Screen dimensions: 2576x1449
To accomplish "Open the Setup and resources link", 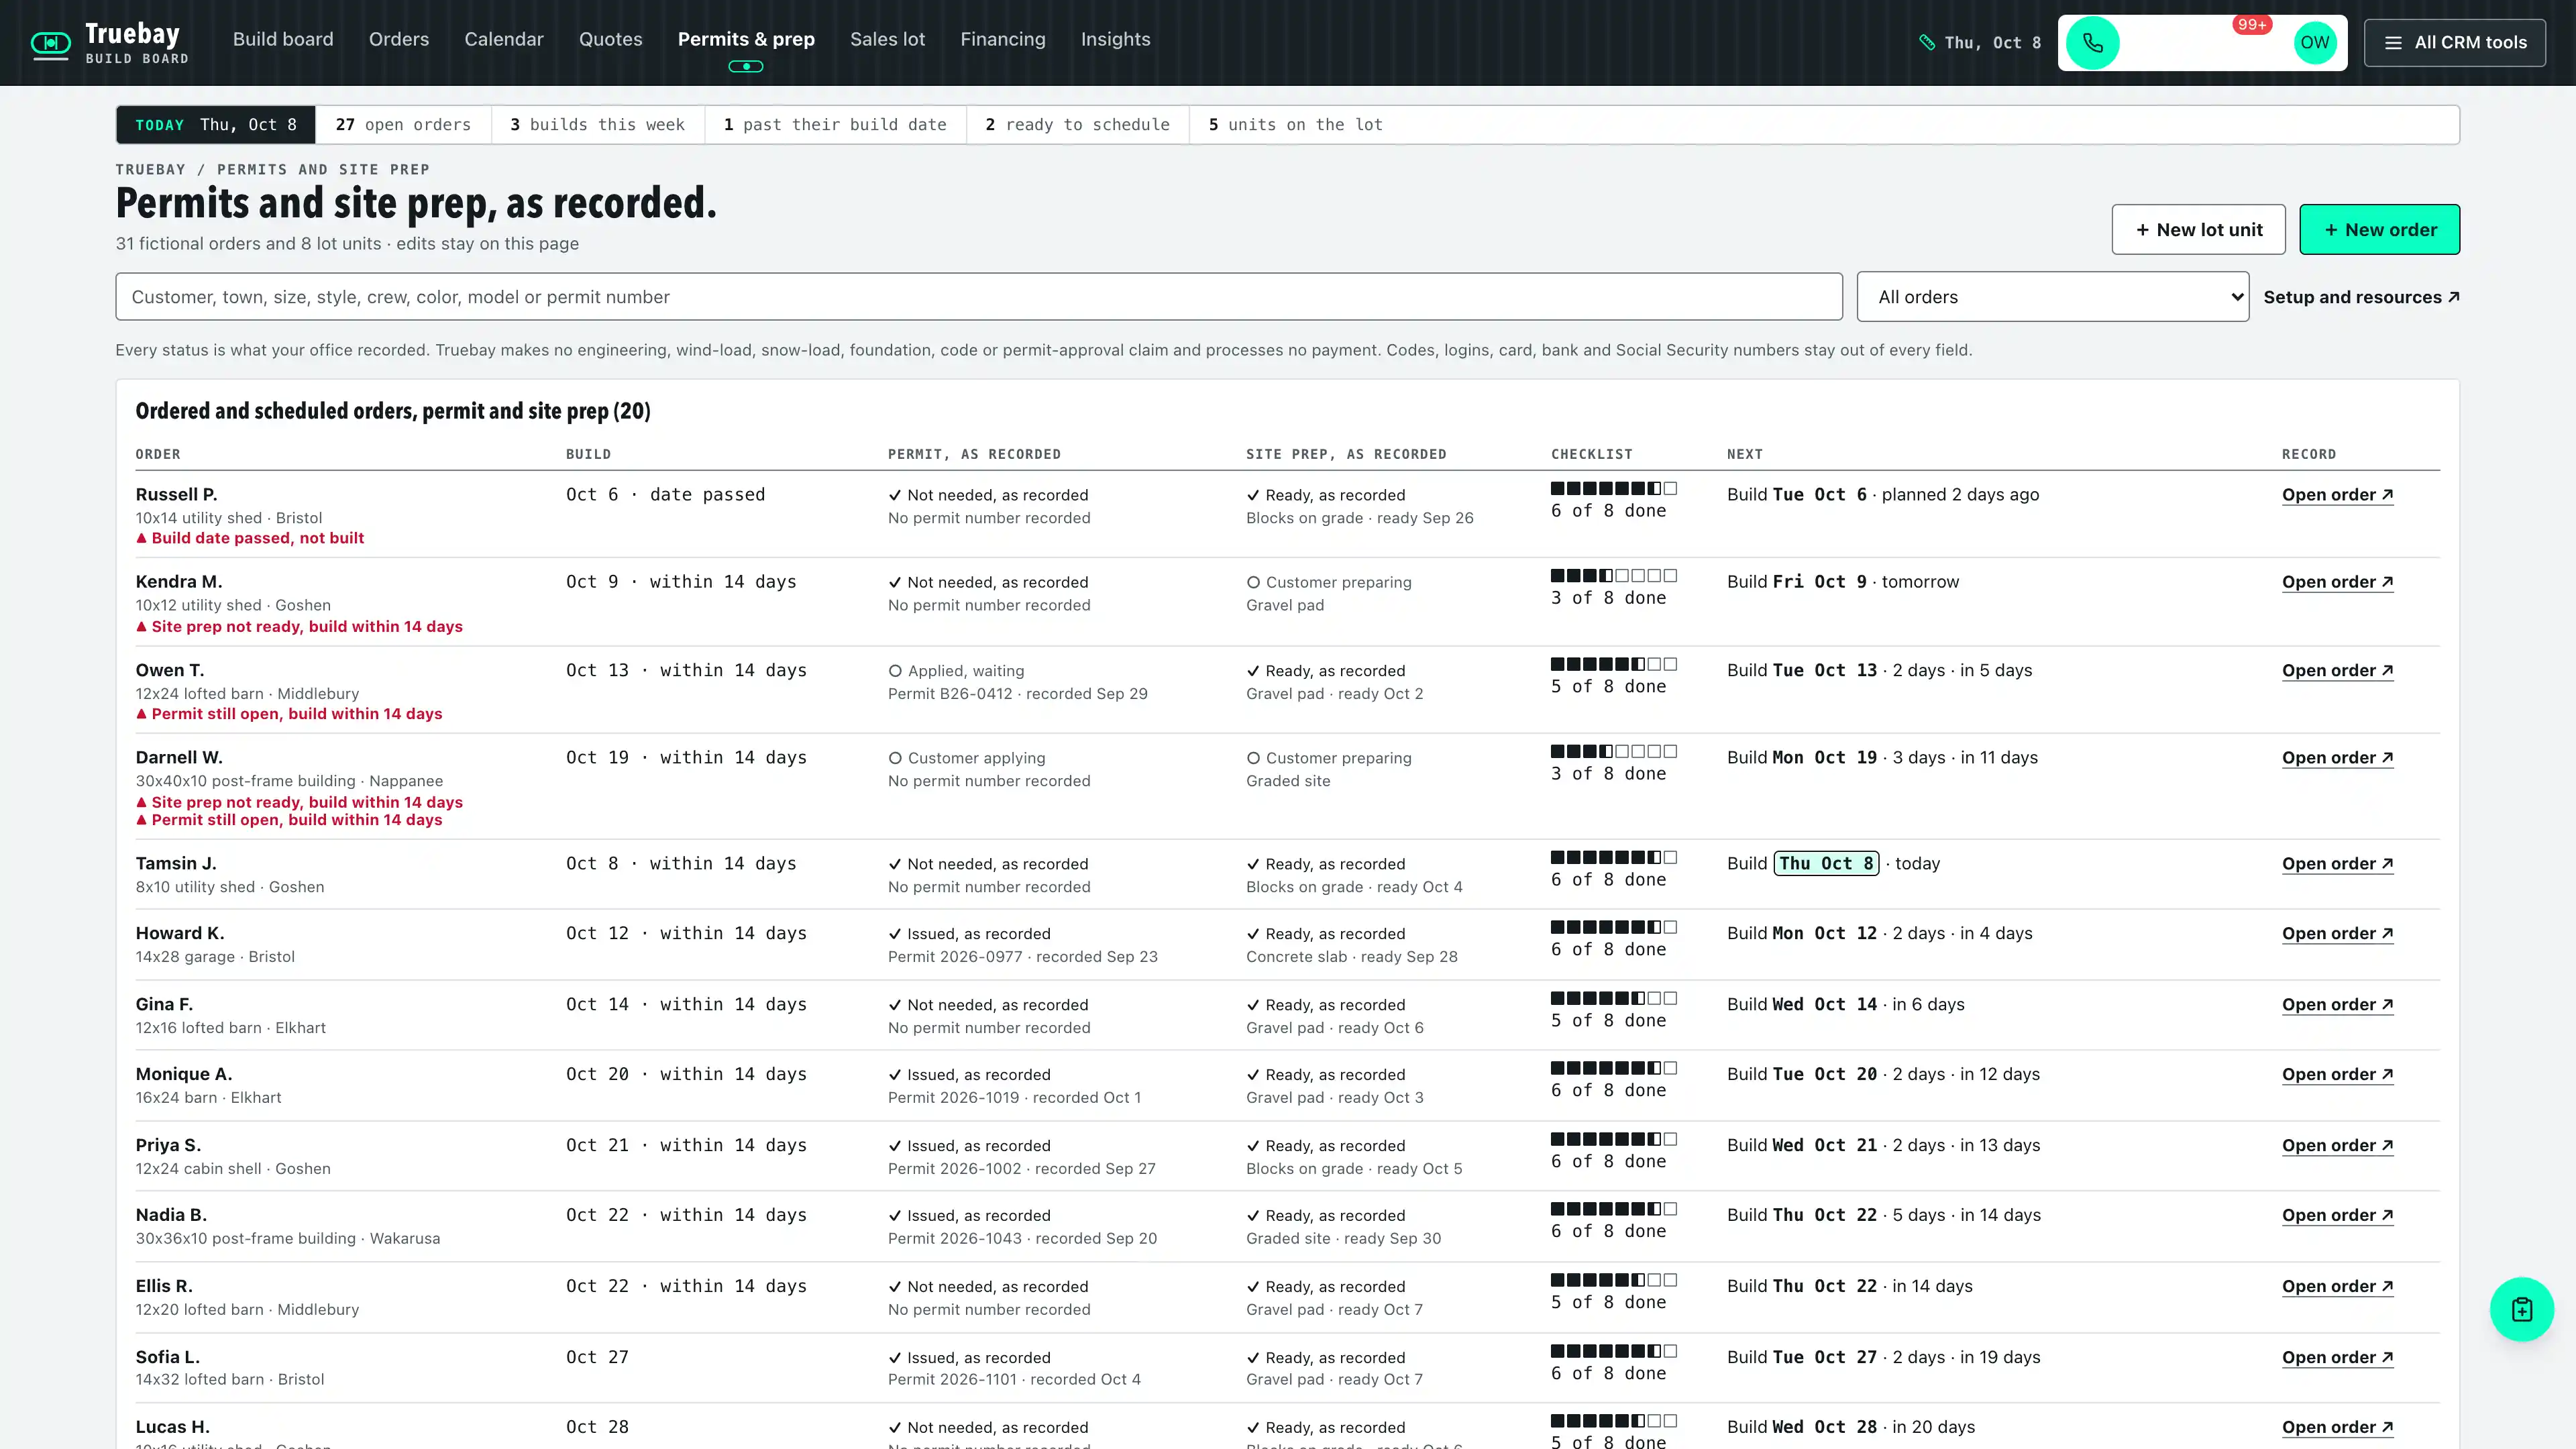I will click(x=2361, y=297).
